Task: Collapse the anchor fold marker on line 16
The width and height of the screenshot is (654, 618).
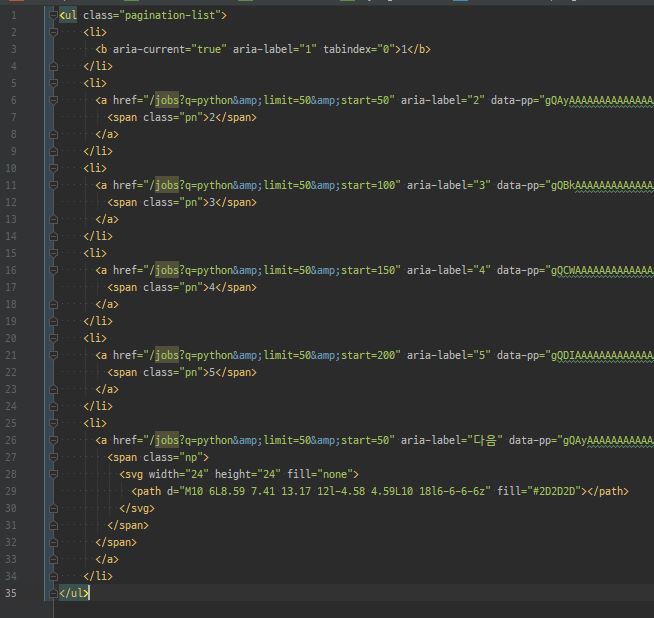Action: pyautogui.click(x=53, y=270)
